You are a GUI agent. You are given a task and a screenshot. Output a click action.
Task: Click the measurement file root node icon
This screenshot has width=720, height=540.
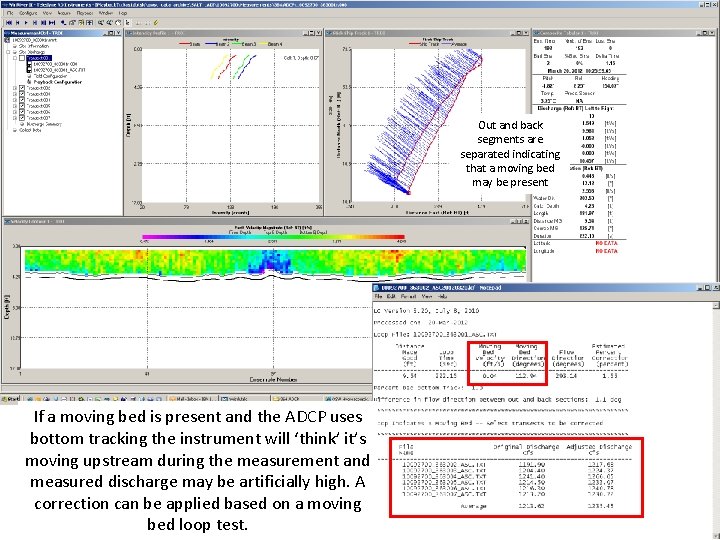(7, 40)
